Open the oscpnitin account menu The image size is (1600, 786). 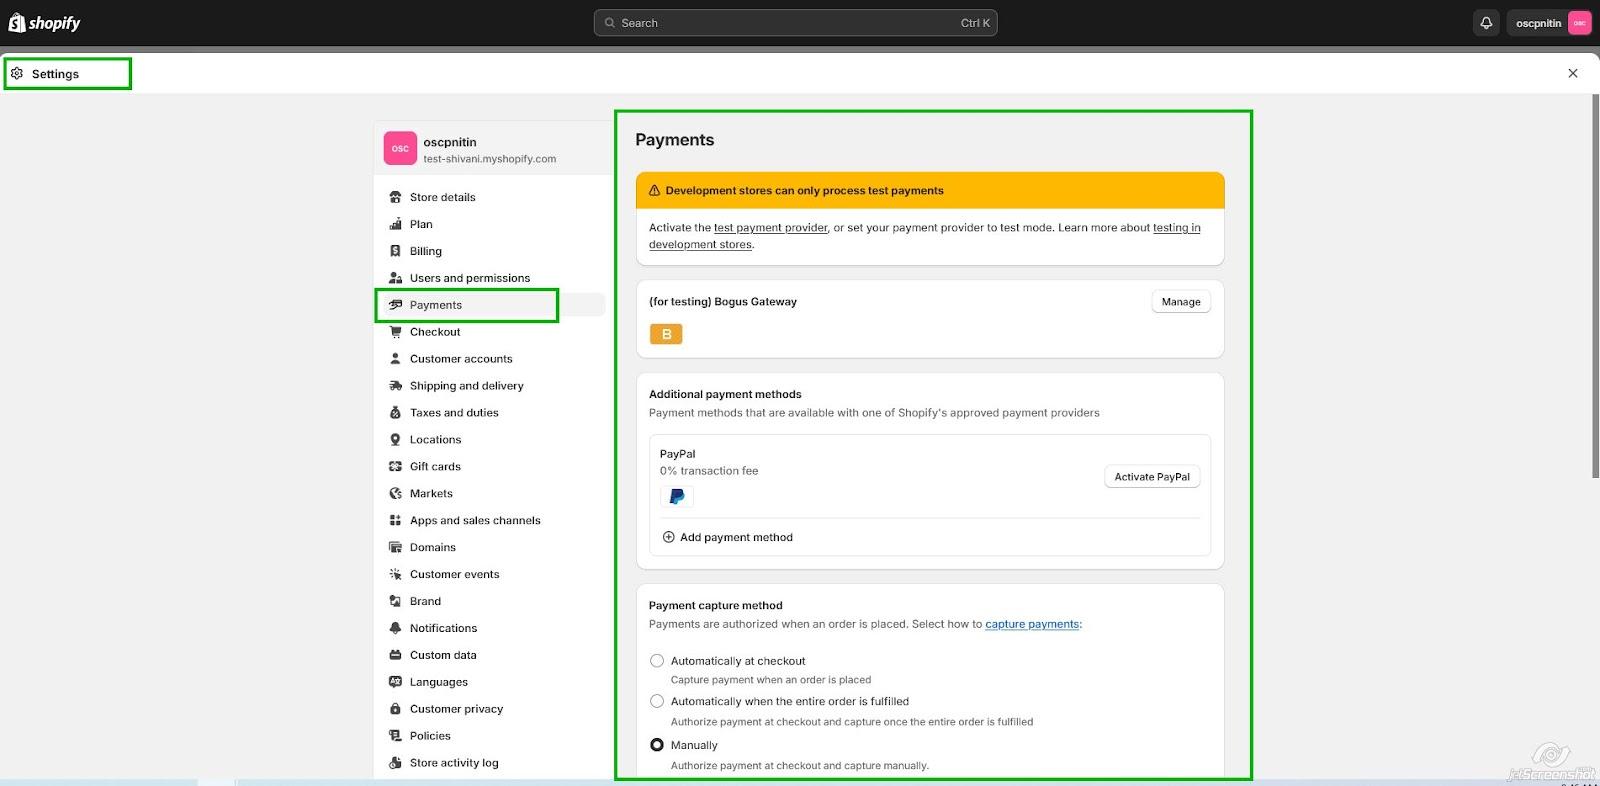[x=1548, y=23]
